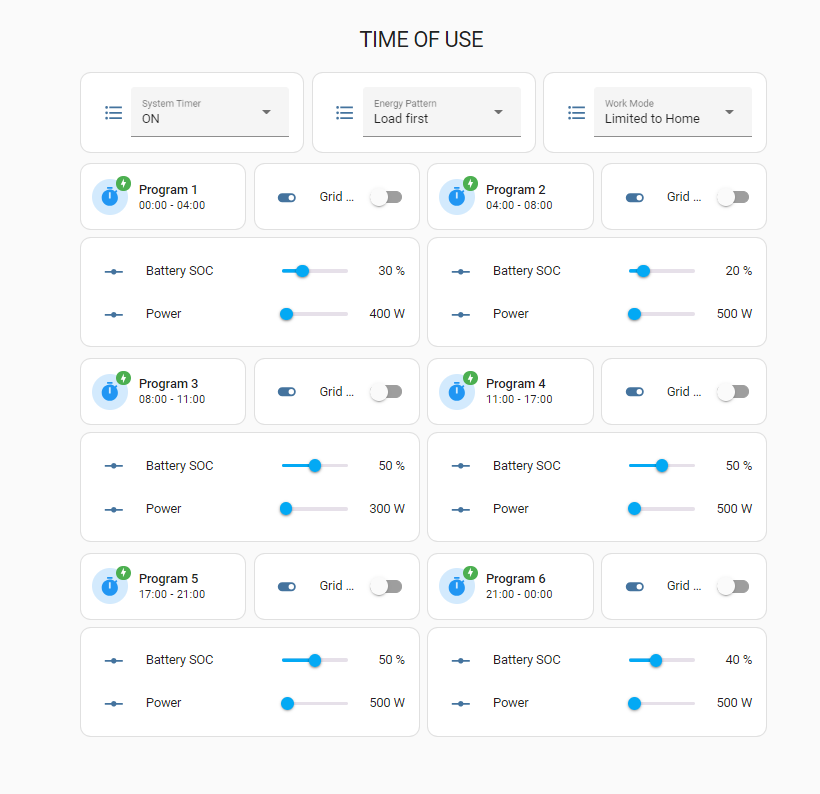The image size is (820, 794).
Task: Open the Program 3 entity label
Action: [169, 384]
